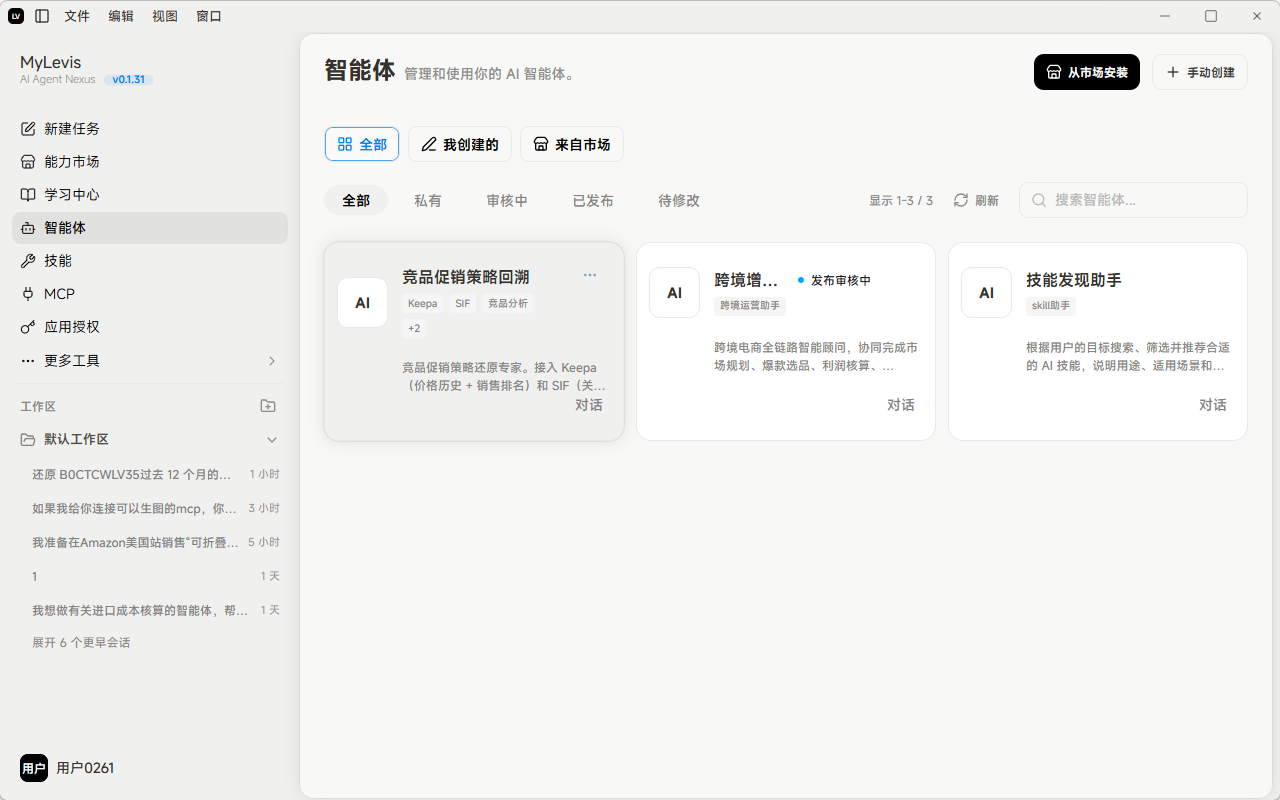The width and height of the screenshot is (1280, 800).
Task: Expand 更多工具 chevron arrow
Action: click(272, 361)
